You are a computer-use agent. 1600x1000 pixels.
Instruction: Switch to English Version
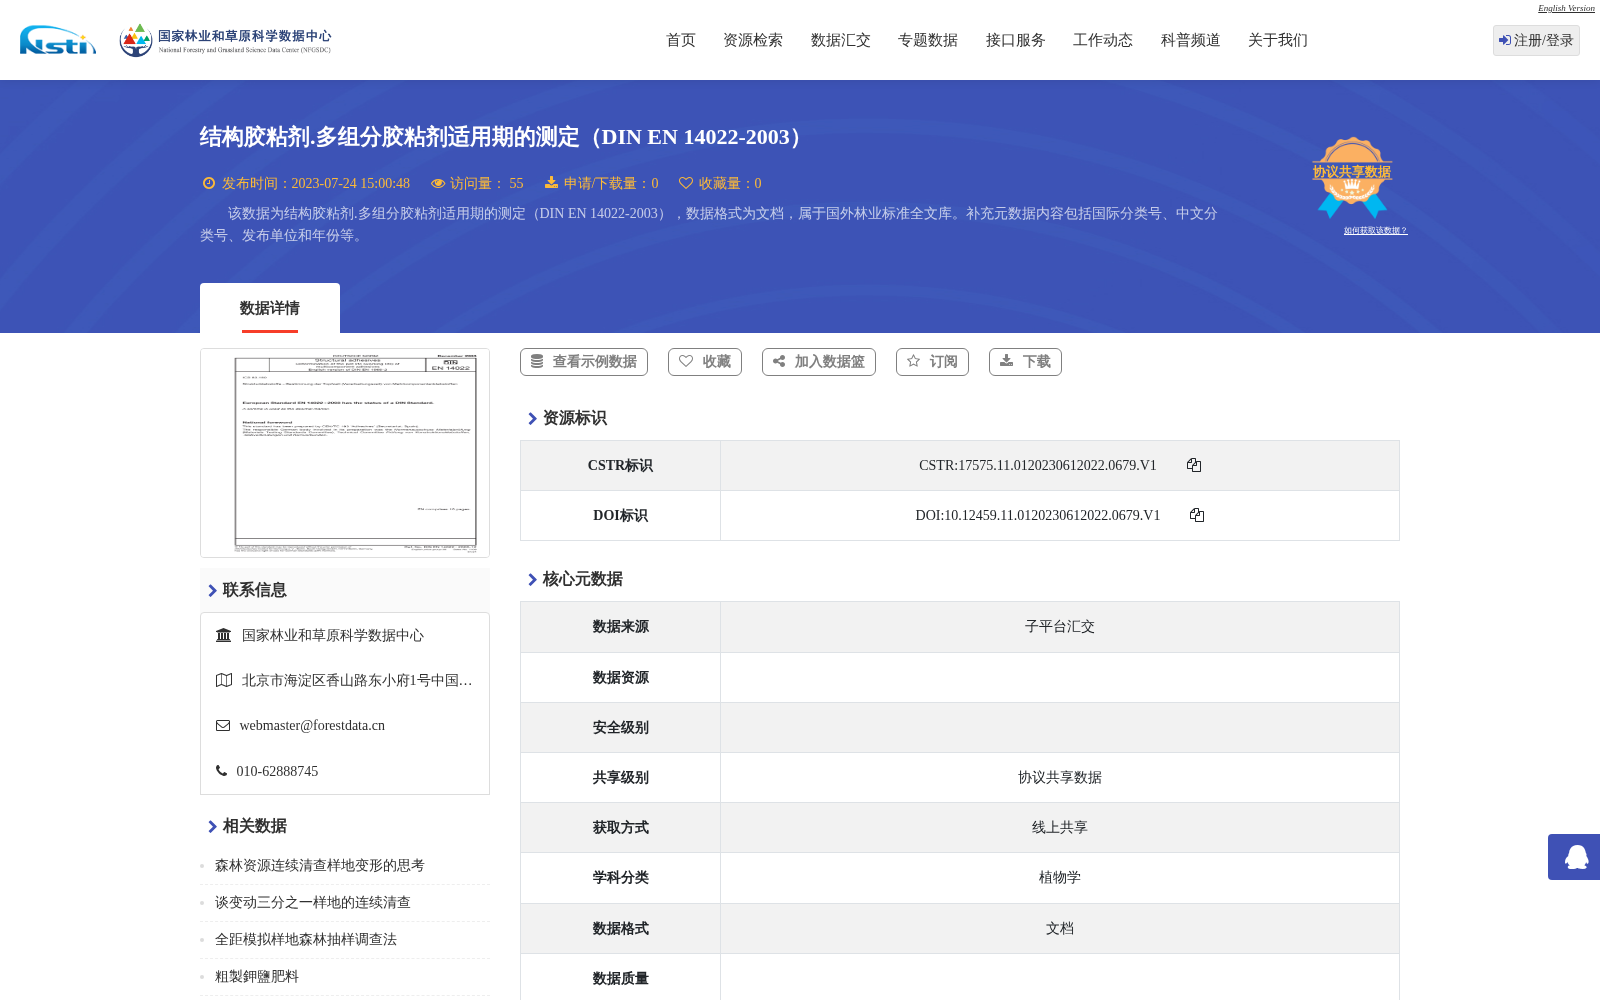(x=1566, y=8)
